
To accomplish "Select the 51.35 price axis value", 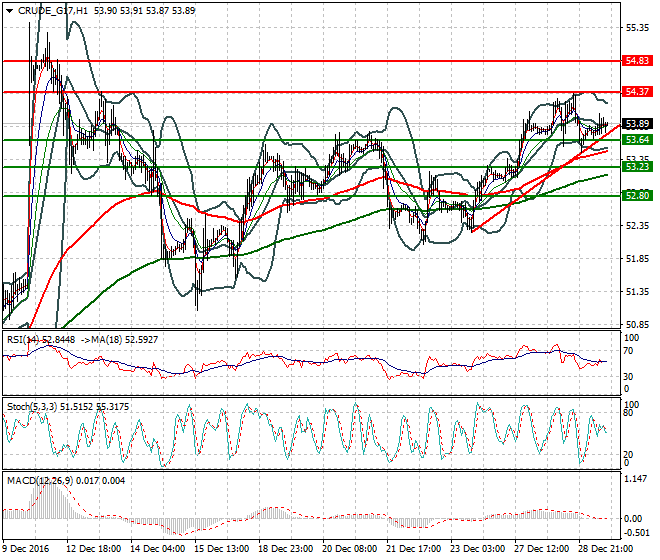I will [637, 291].
